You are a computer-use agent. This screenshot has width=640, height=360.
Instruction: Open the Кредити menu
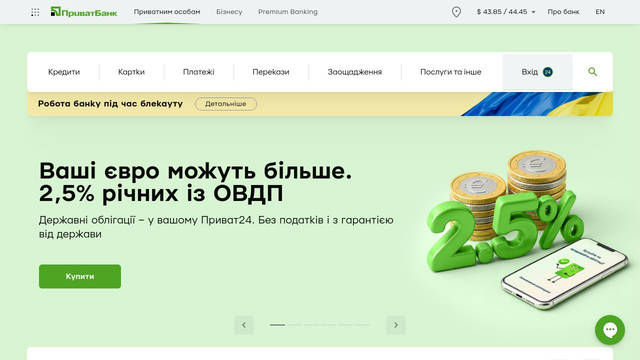pos(64,72)
